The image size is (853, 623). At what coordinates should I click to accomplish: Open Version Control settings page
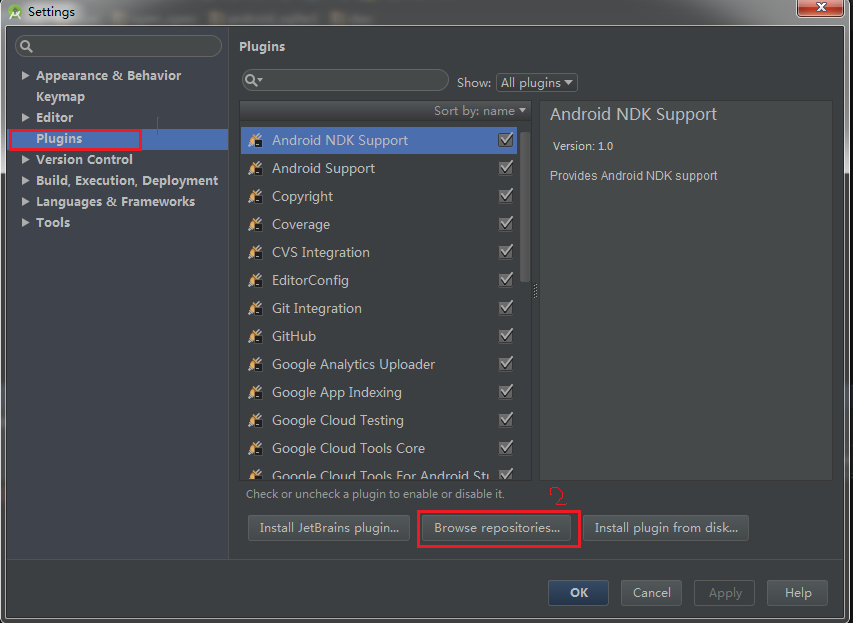tap(84, 159)
